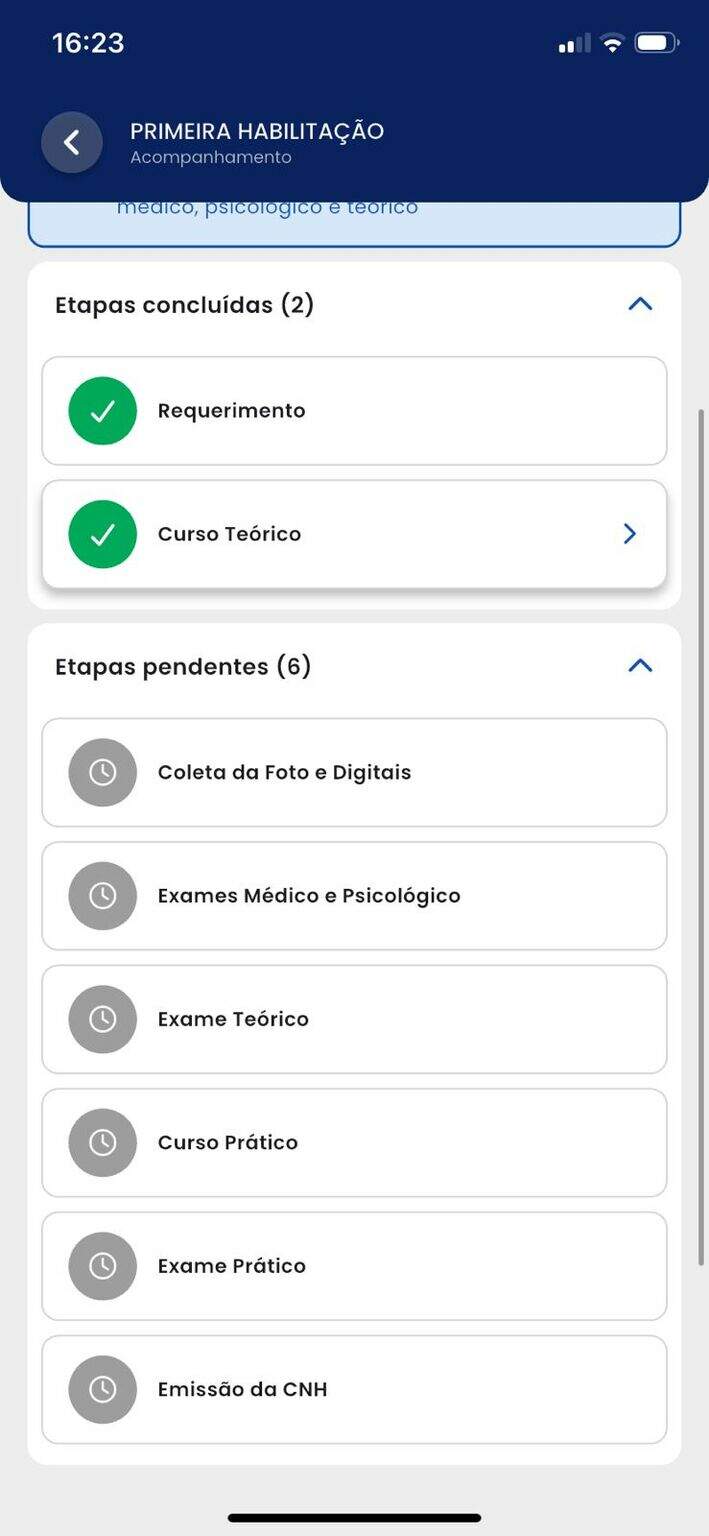
Task: Tap the clock icon beside Exame Teórico
Action: [102, 1019]
